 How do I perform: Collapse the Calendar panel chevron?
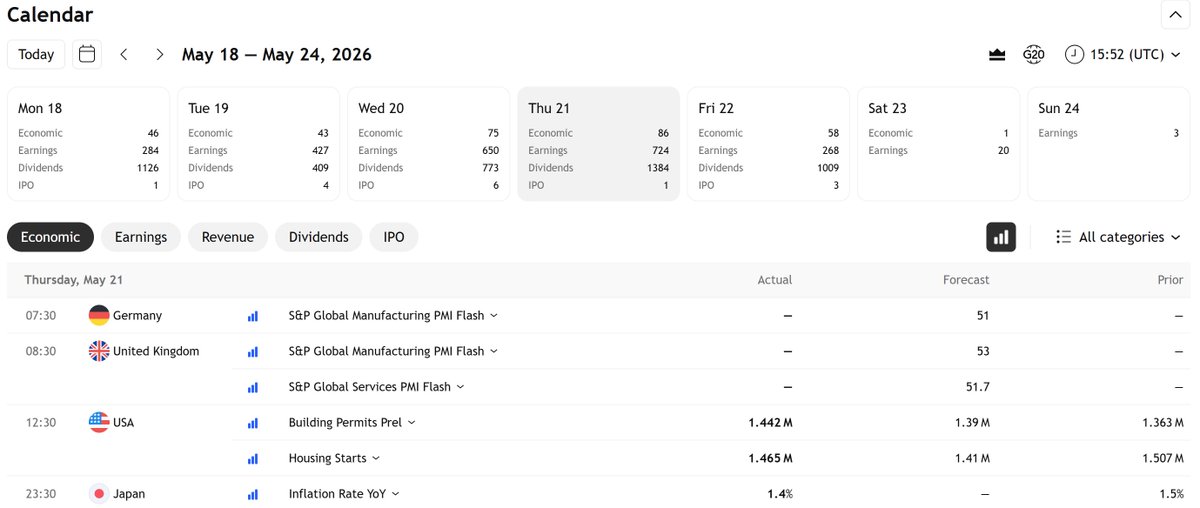coord(1174,15)
